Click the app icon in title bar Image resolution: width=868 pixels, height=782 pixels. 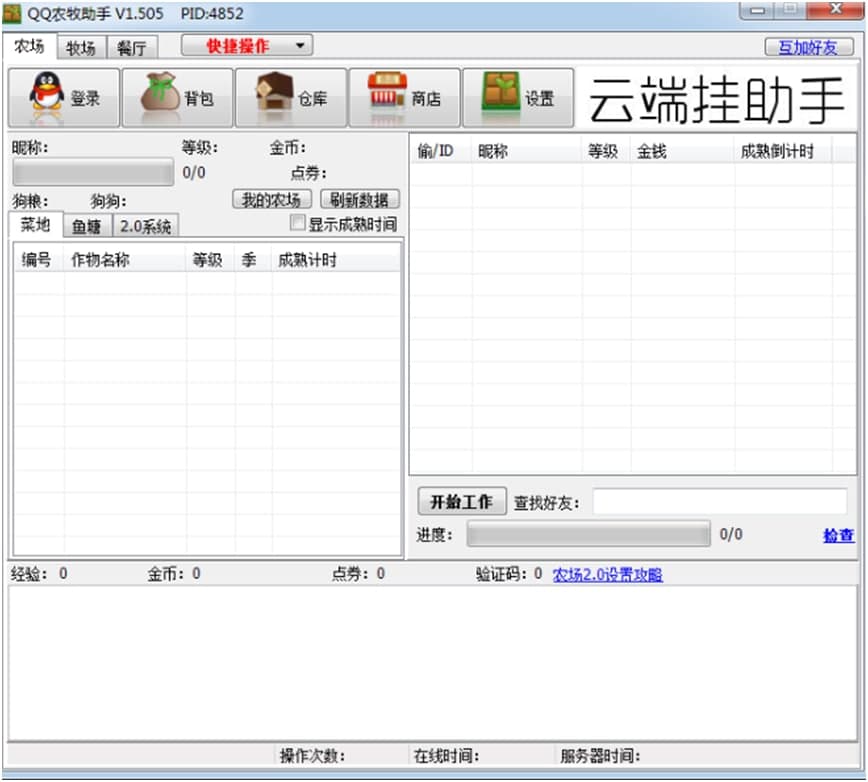(x=12, y=14)
